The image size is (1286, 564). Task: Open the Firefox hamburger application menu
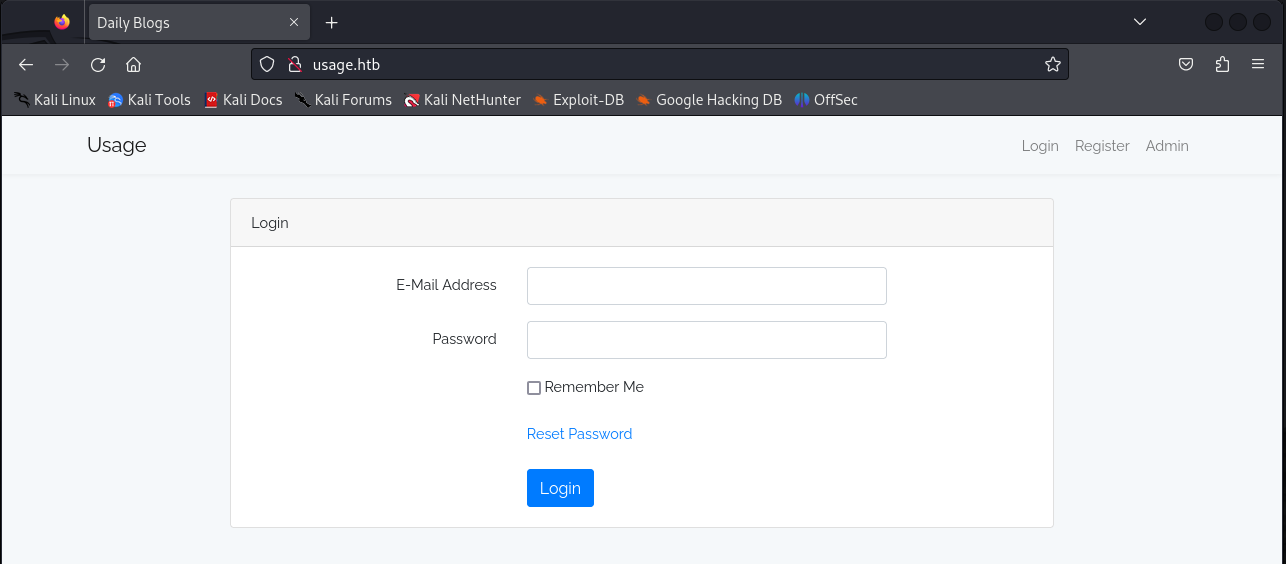[x=1258, y=65]
